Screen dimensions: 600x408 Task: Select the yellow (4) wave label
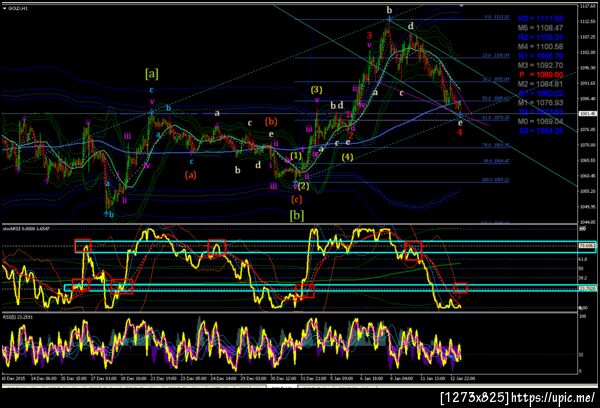coord(347,157)
